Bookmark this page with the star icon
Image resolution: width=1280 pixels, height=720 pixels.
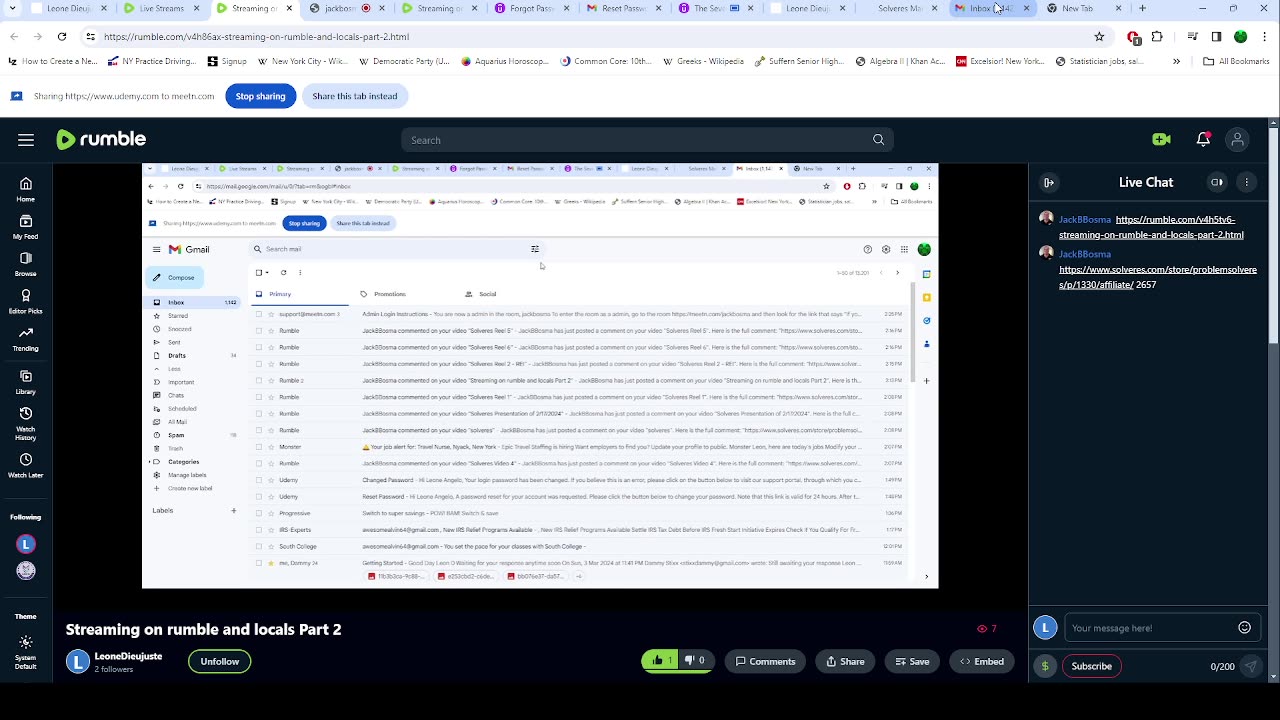1099,37
